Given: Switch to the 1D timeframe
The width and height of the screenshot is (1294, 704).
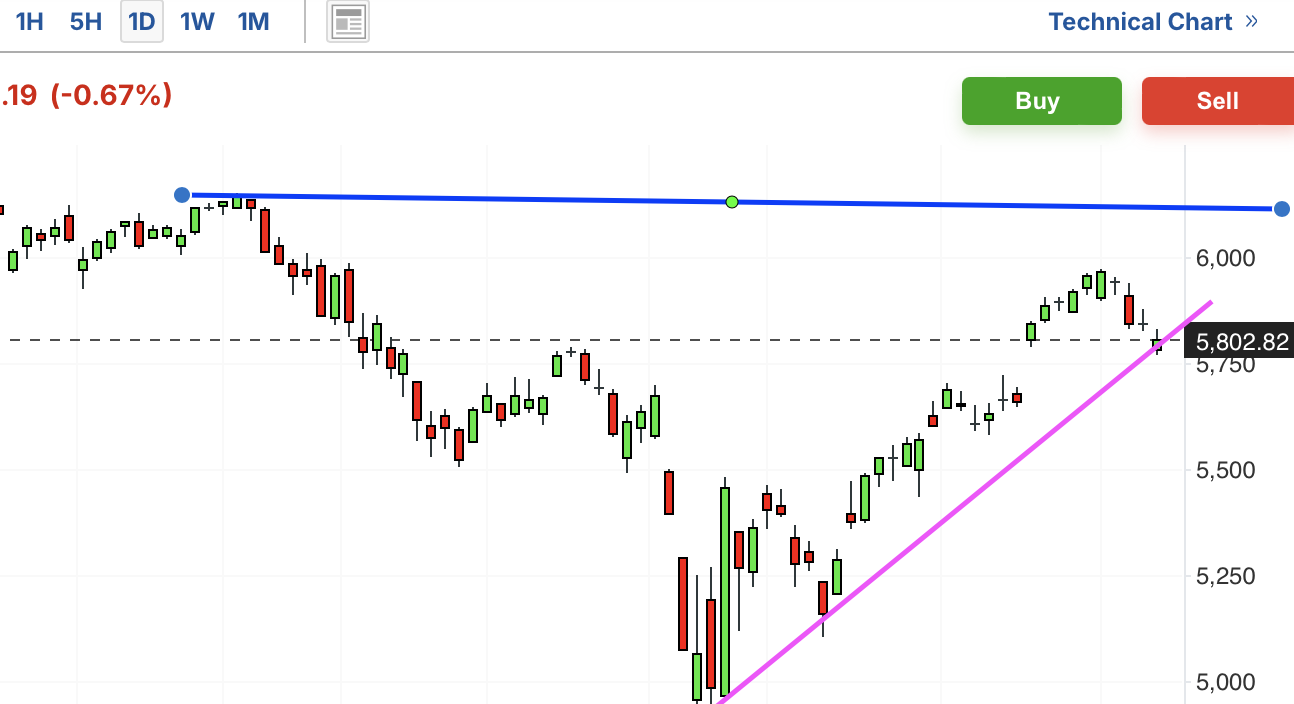Looking at the screenshot, I should click(x=142, y=22).
